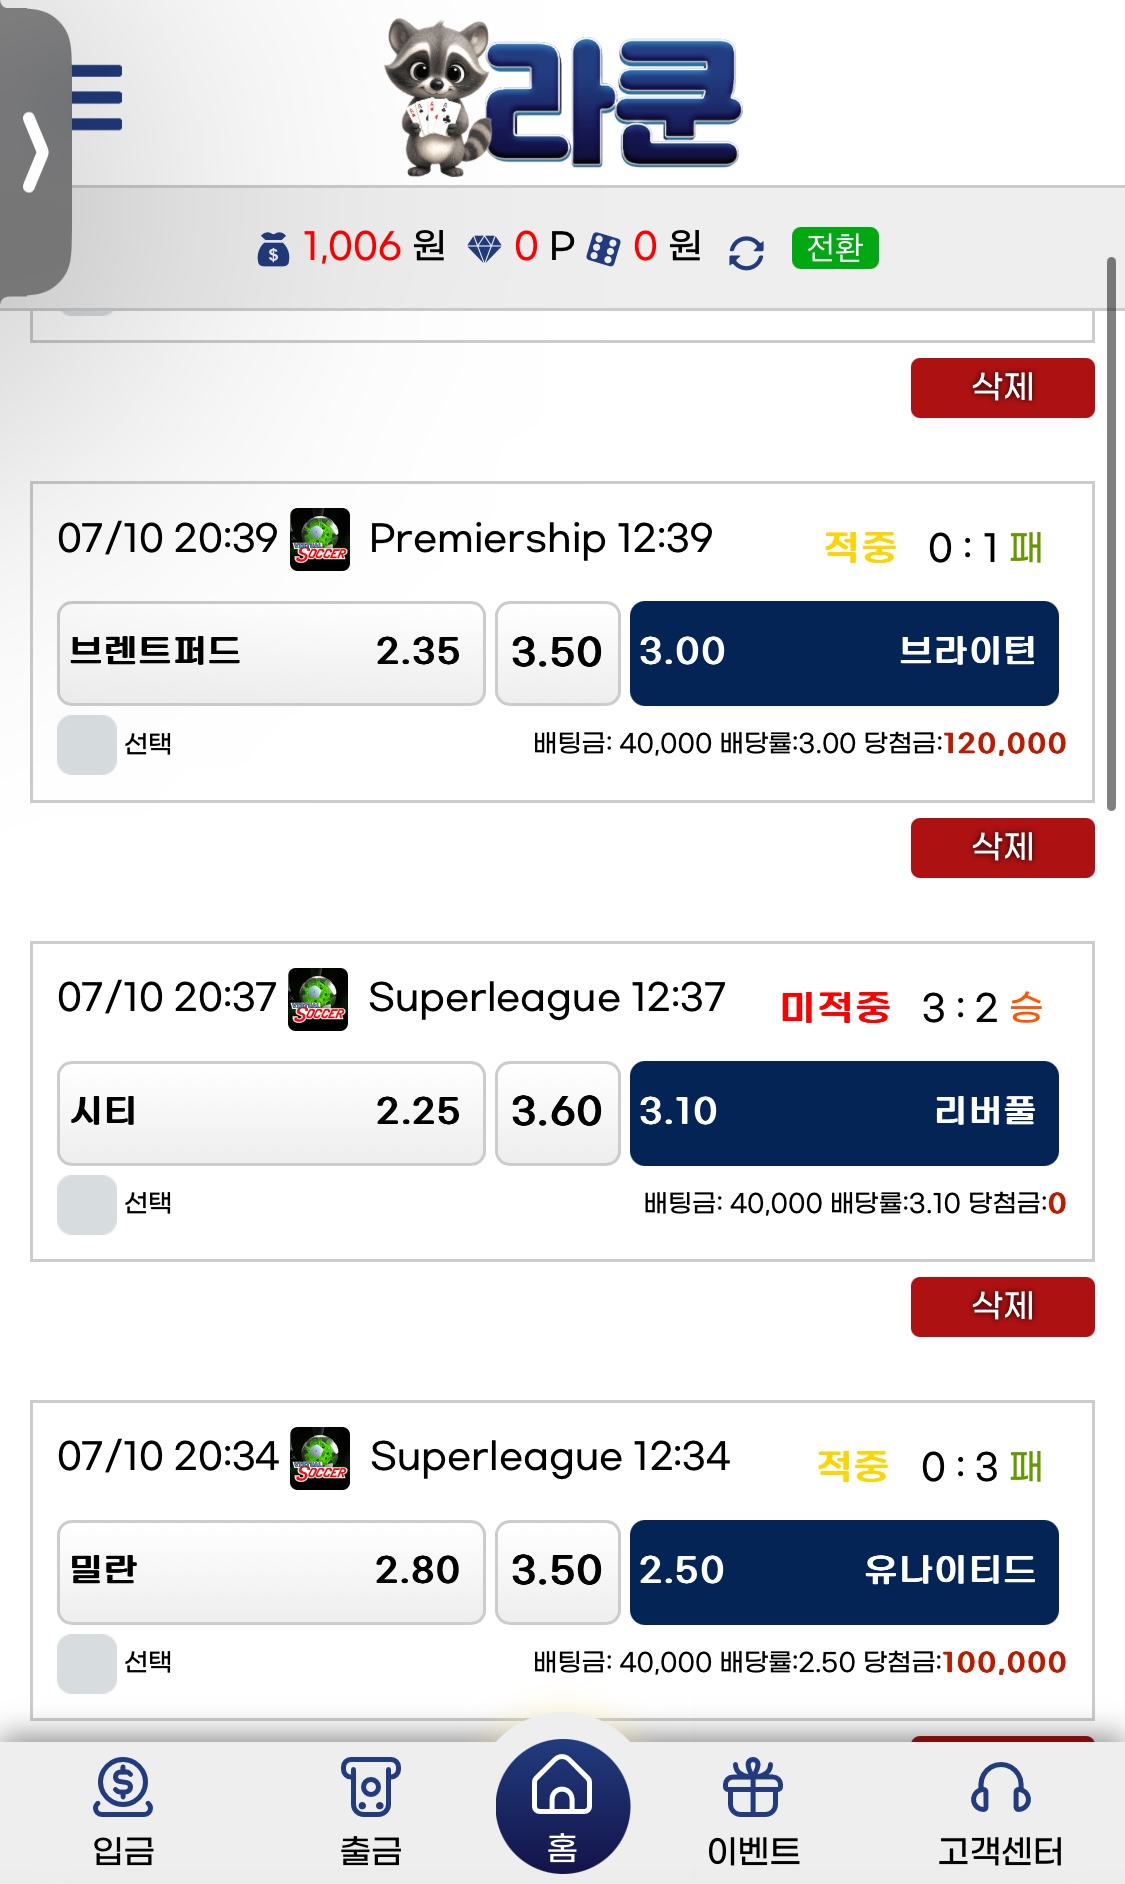Expand the left side panel arrow

[36, 152]
